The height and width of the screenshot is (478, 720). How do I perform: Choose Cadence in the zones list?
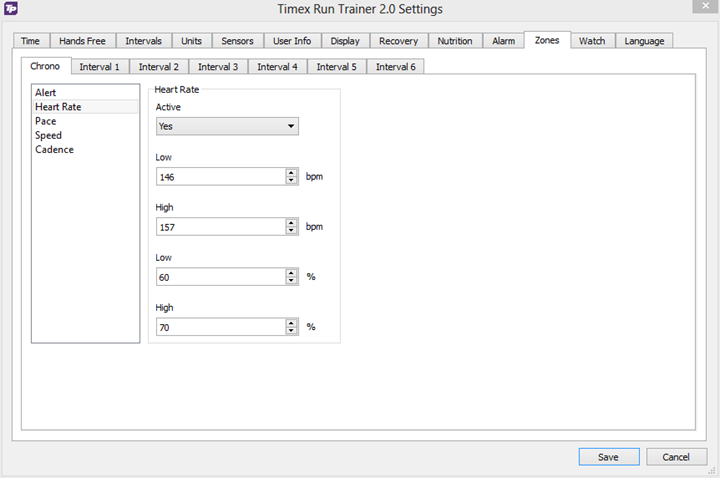[85, 150]
